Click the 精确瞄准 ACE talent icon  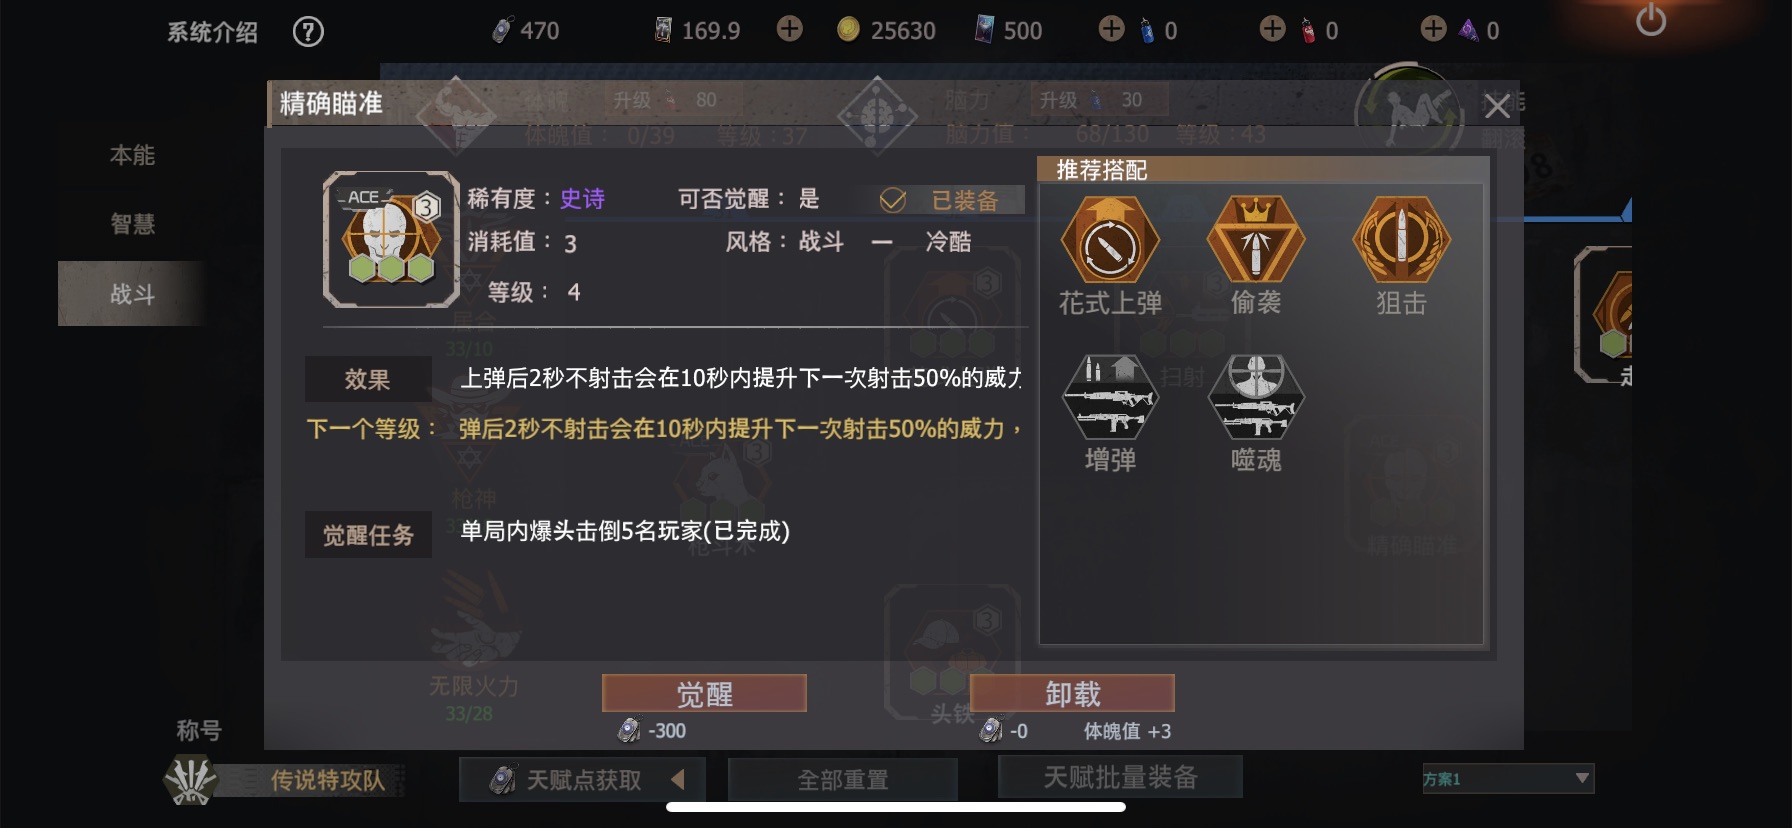click(x=391, y=239)
